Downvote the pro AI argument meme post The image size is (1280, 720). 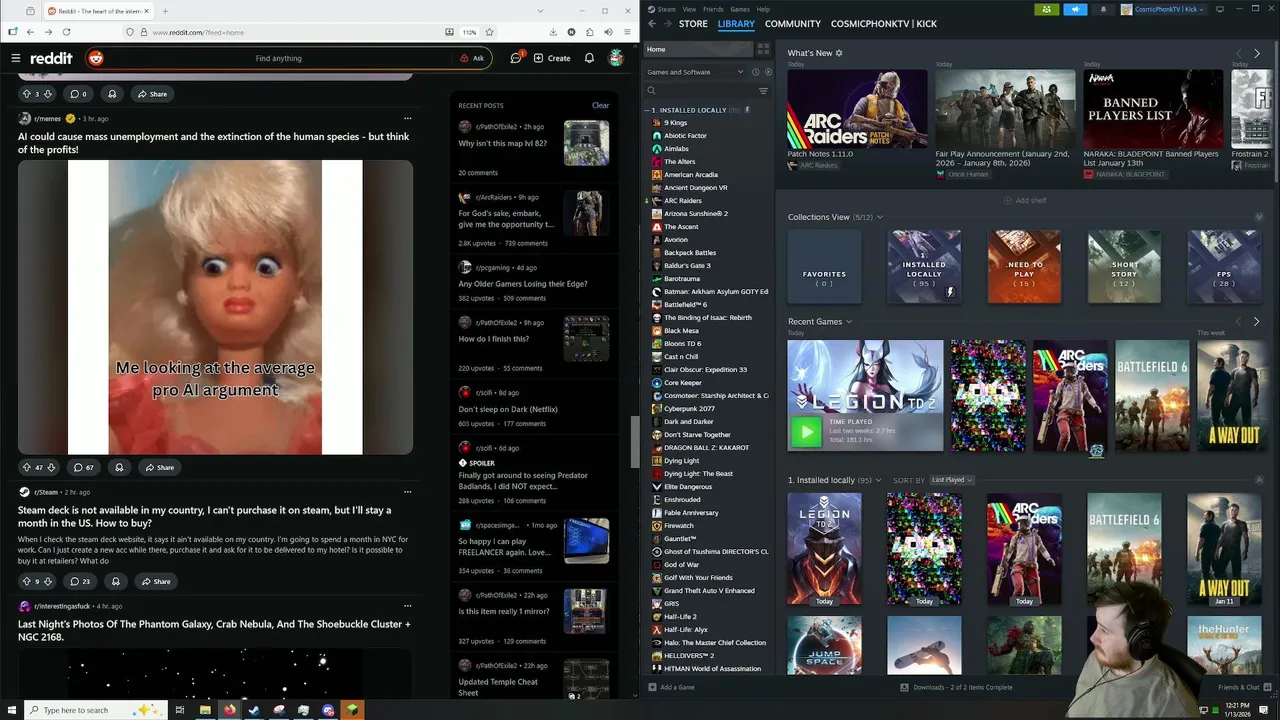50,467
